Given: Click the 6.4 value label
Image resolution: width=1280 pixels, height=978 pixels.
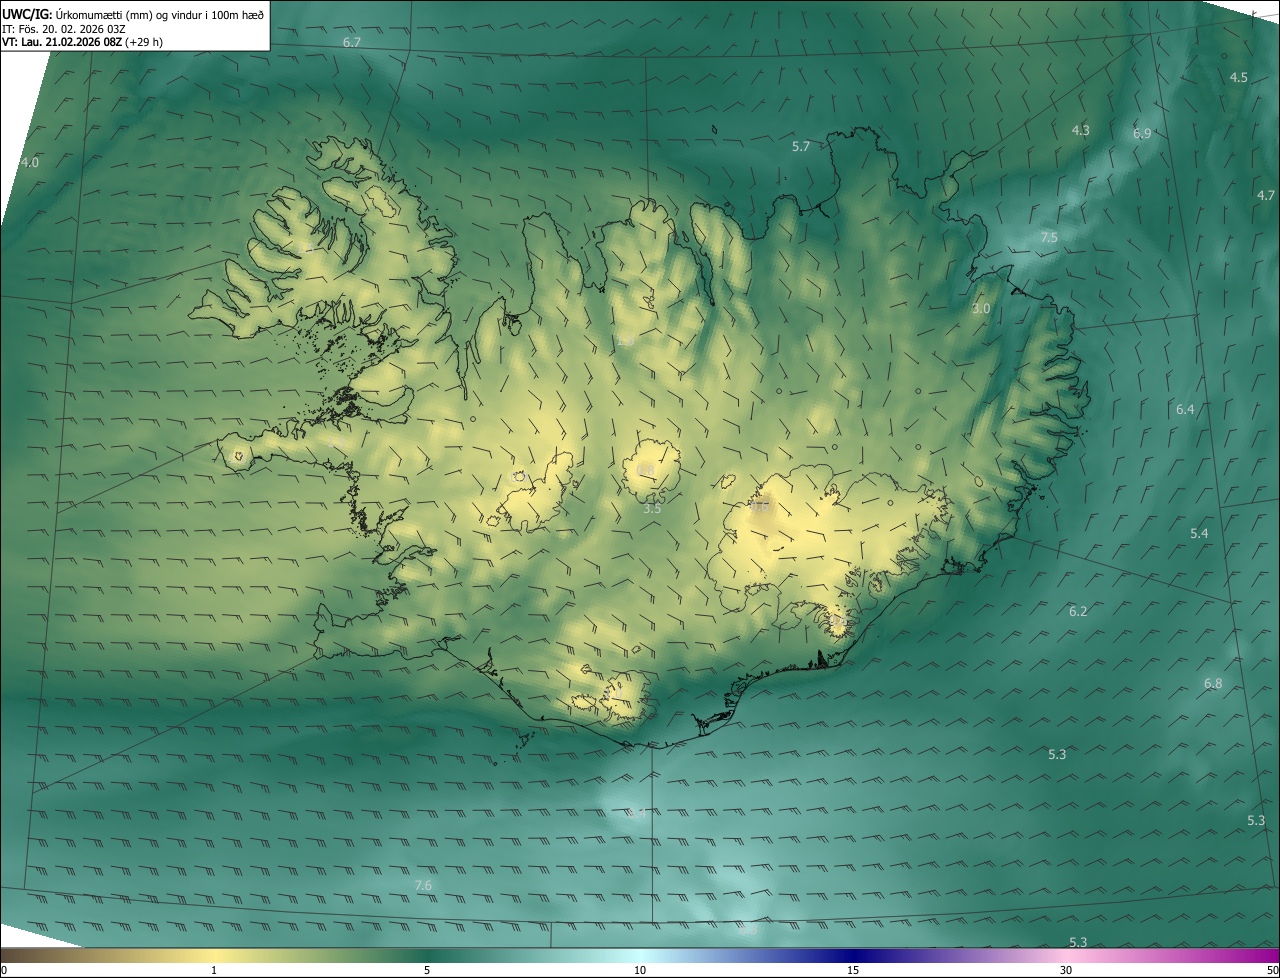Looking at the screenshot, I should 1185,409.
